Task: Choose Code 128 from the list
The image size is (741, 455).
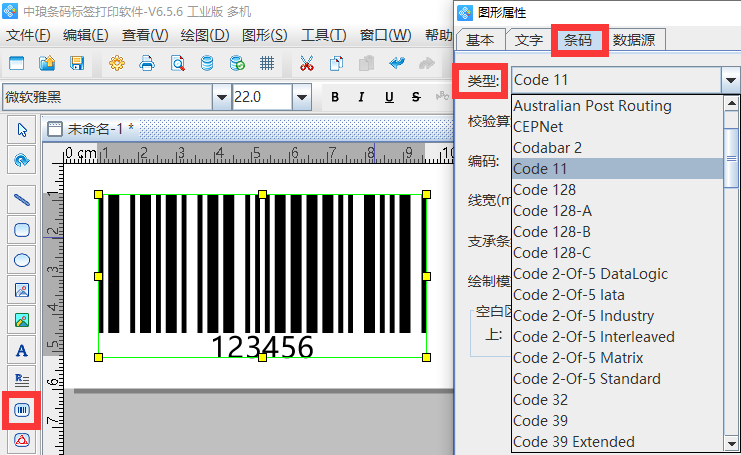Action: pos(544,190)
